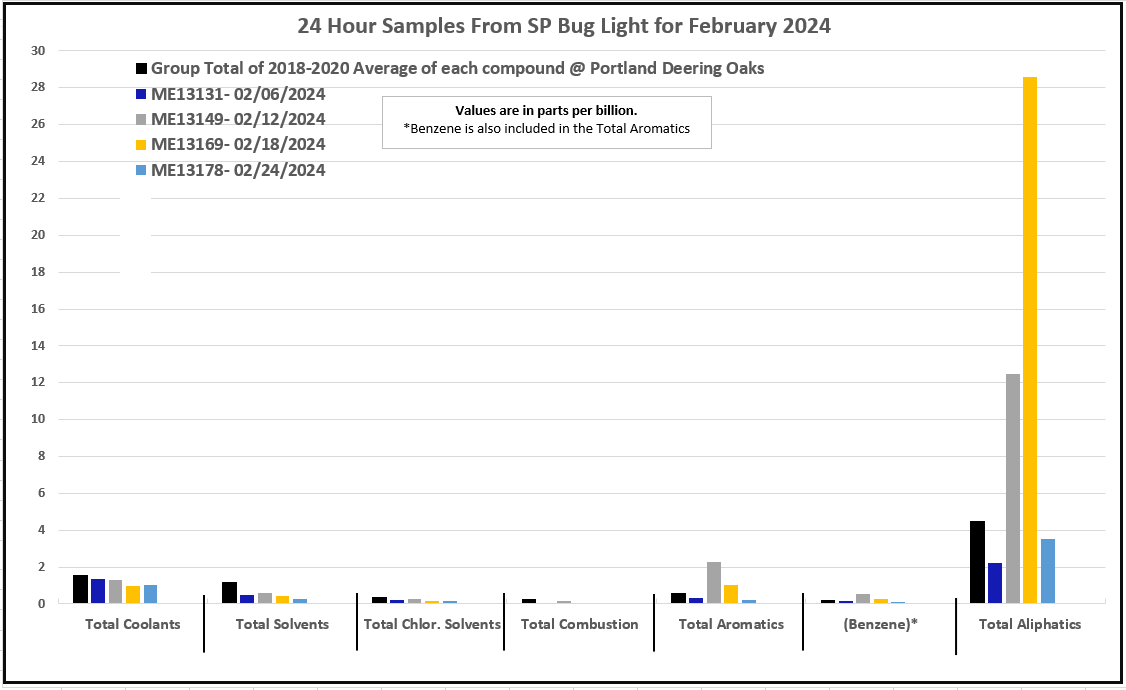Select the black Total Coolants bar
This screenshot has width=1126, height=690.
pyautogui.click(x=80, y=589)
